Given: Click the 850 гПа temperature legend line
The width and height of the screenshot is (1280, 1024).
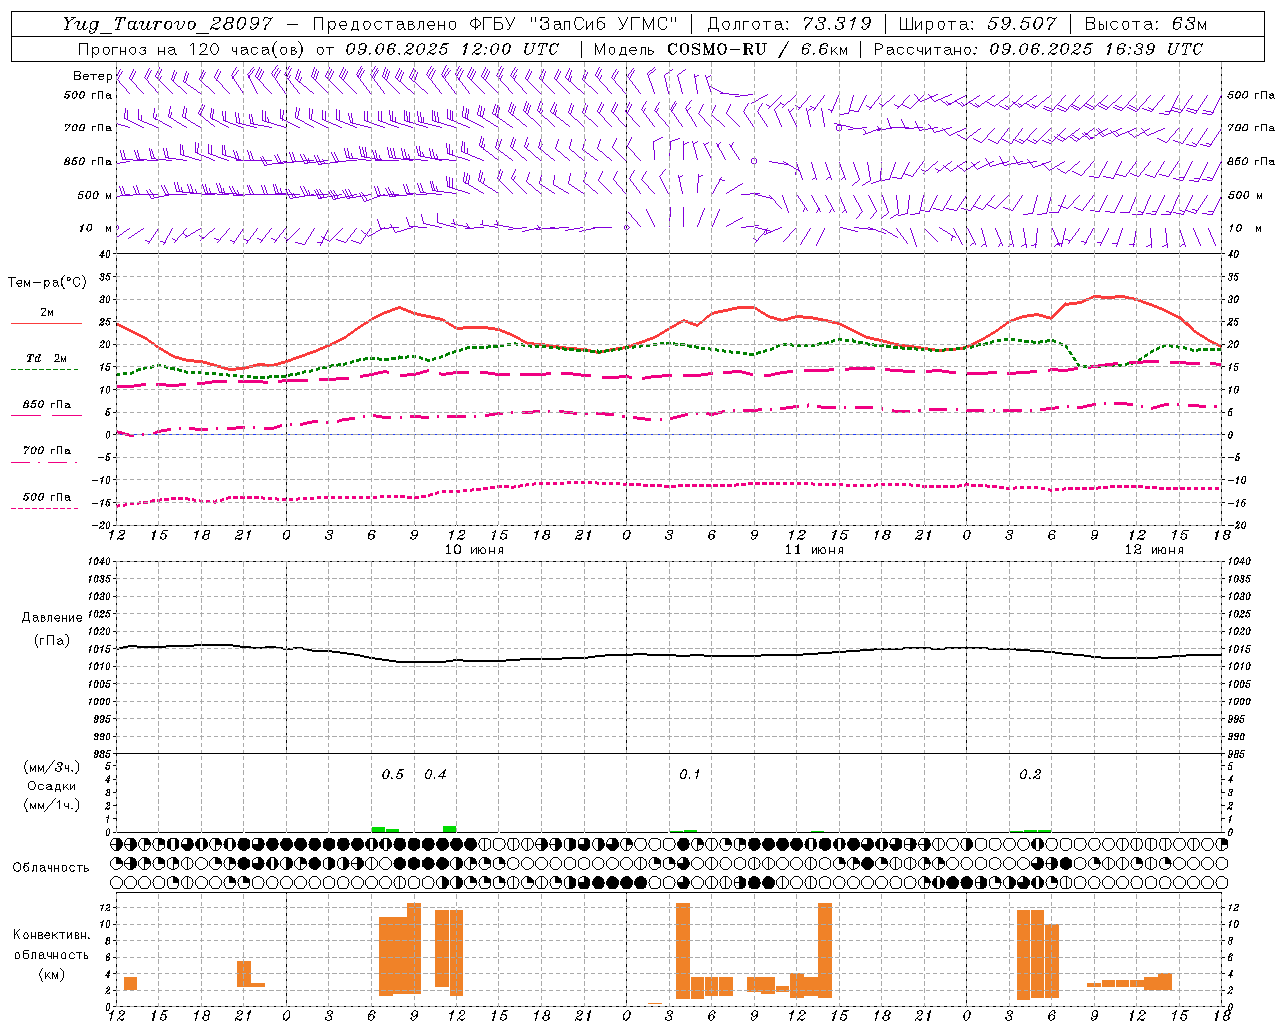Looking at the screenshot, I should pos(47,414).
